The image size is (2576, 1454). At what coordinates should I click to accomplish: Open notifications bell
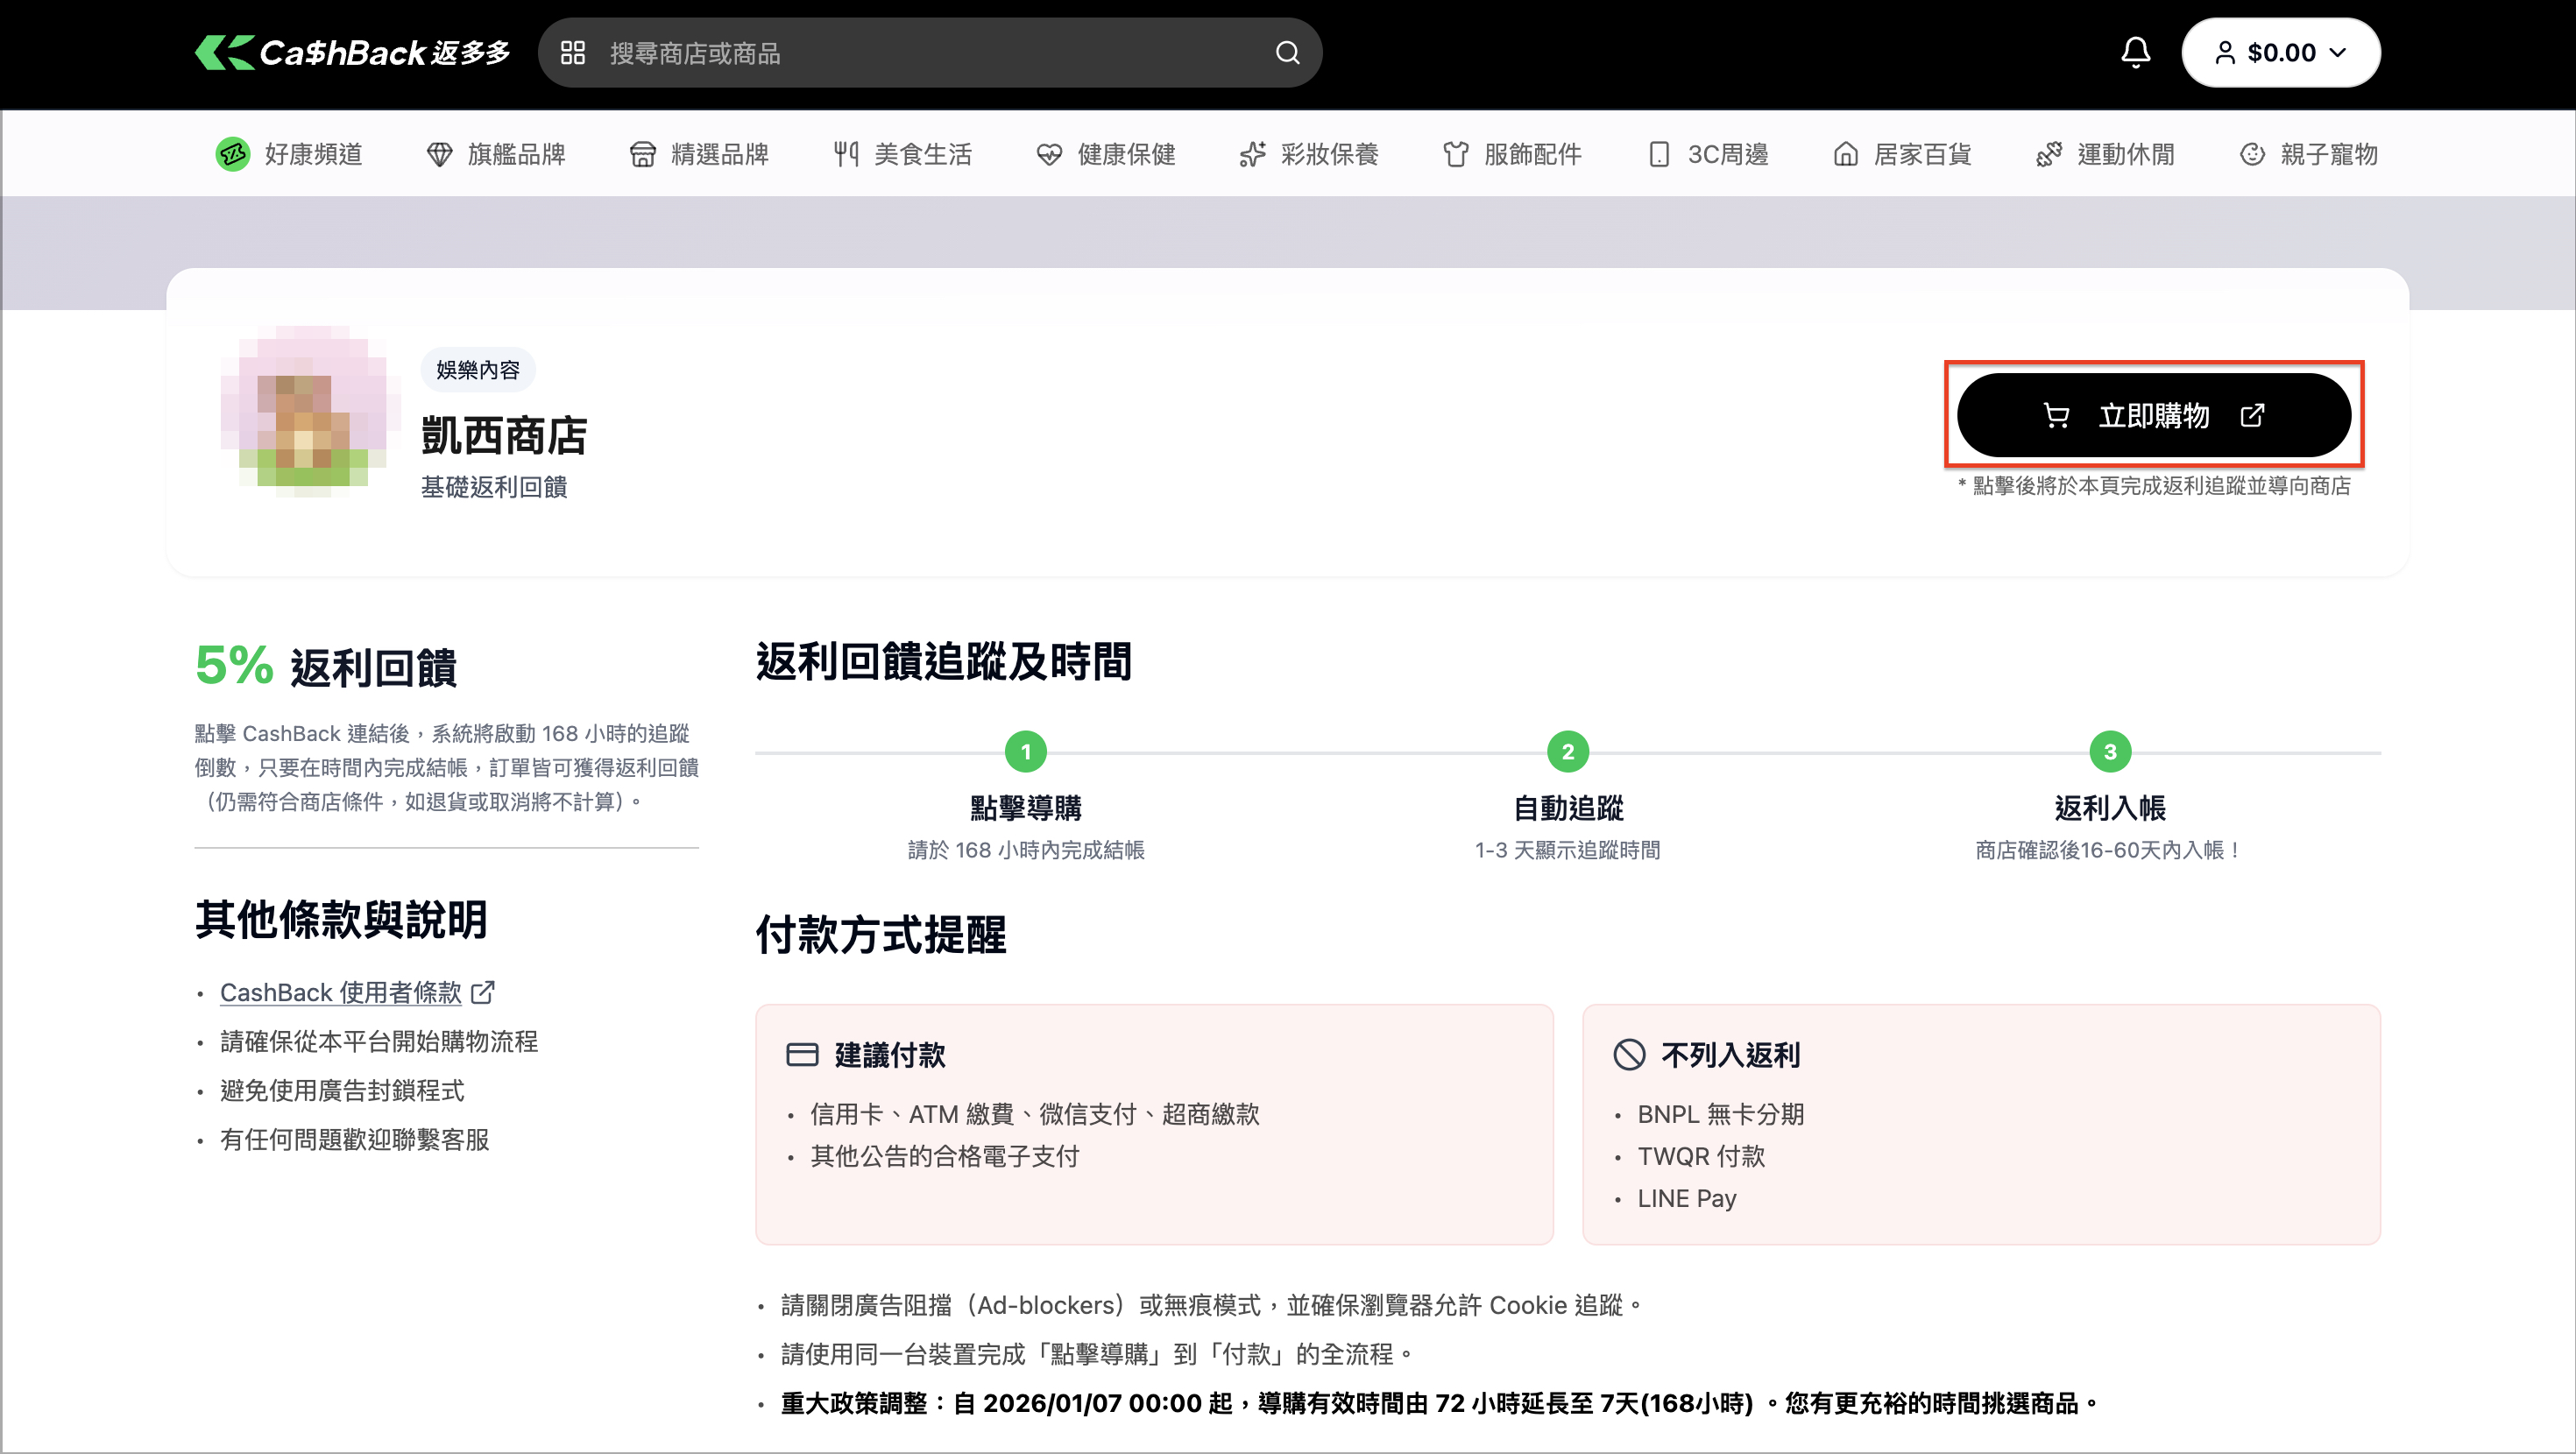point(2135,52)
